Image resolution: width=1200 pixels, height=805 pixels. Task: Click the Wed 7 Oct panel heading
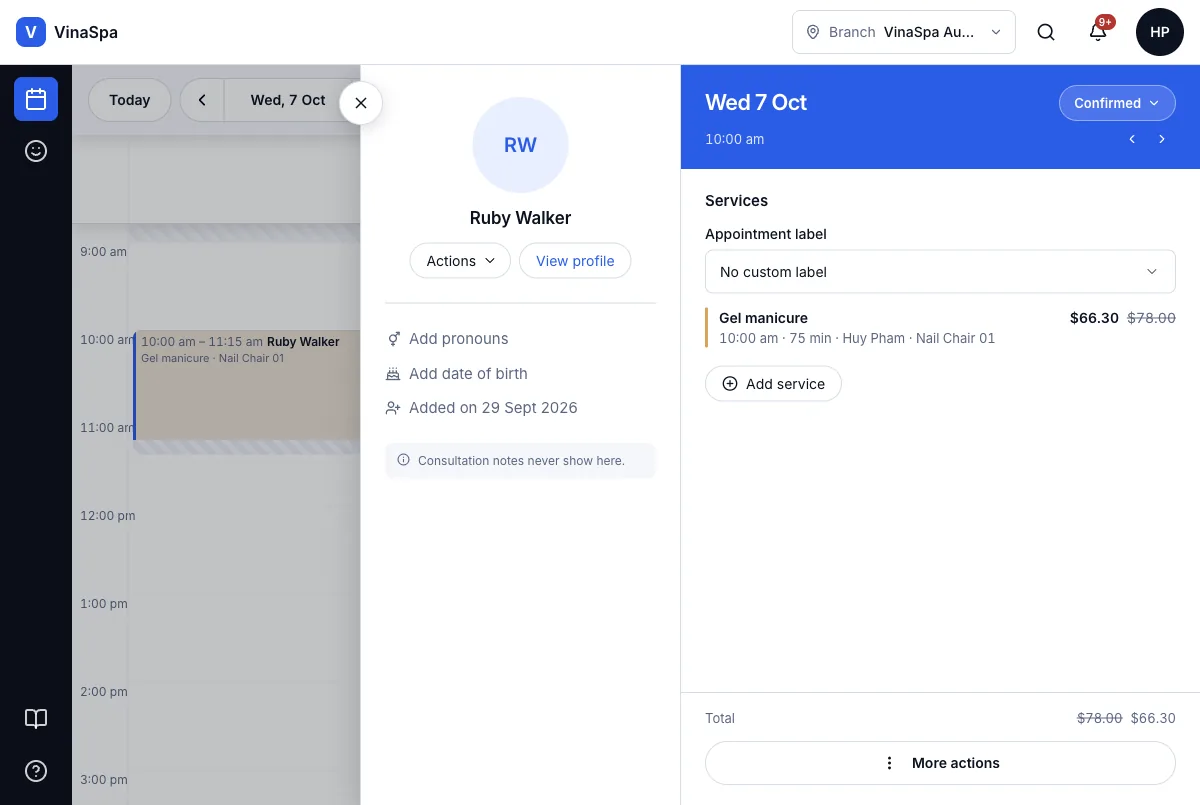pyautogui.click(x=756, y=102)
